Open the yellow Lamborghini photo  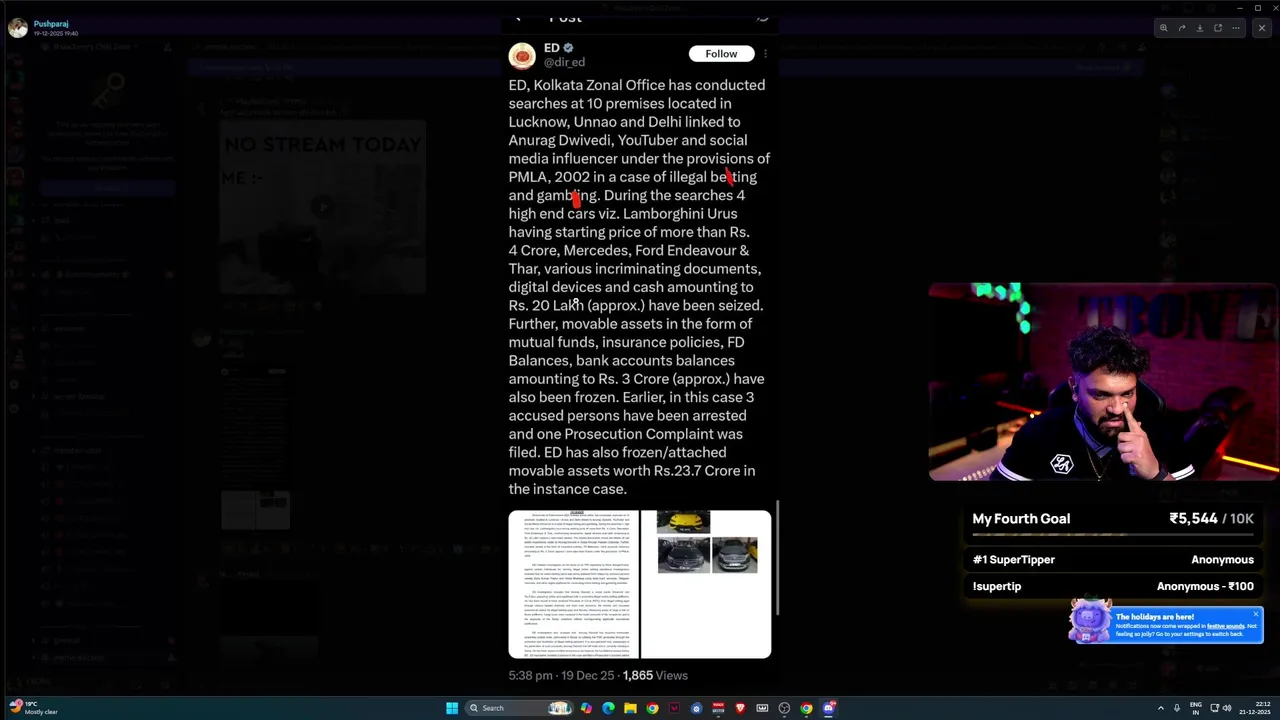683,522
